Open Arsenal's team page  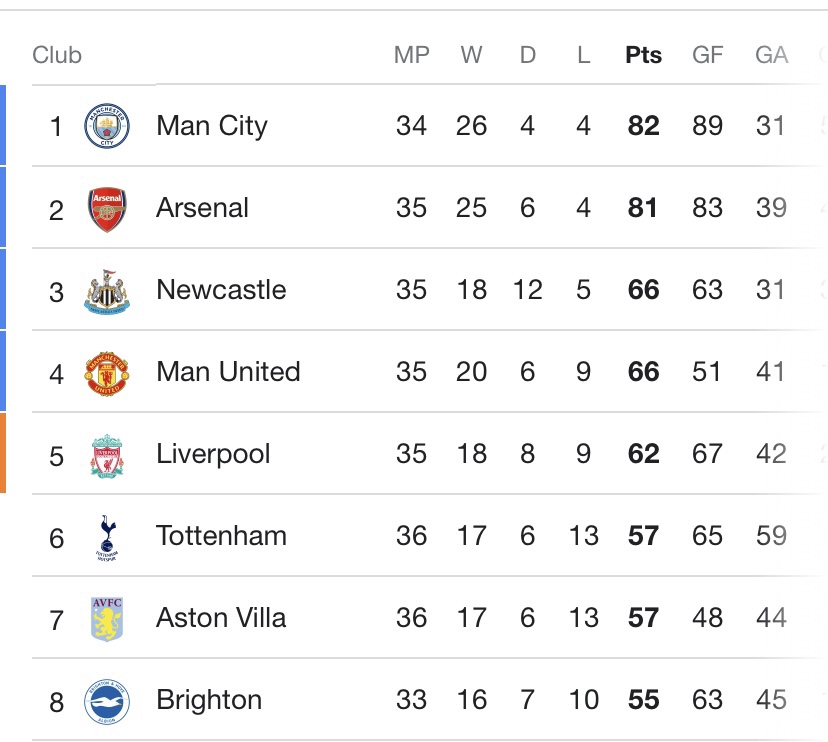point(203,207)
